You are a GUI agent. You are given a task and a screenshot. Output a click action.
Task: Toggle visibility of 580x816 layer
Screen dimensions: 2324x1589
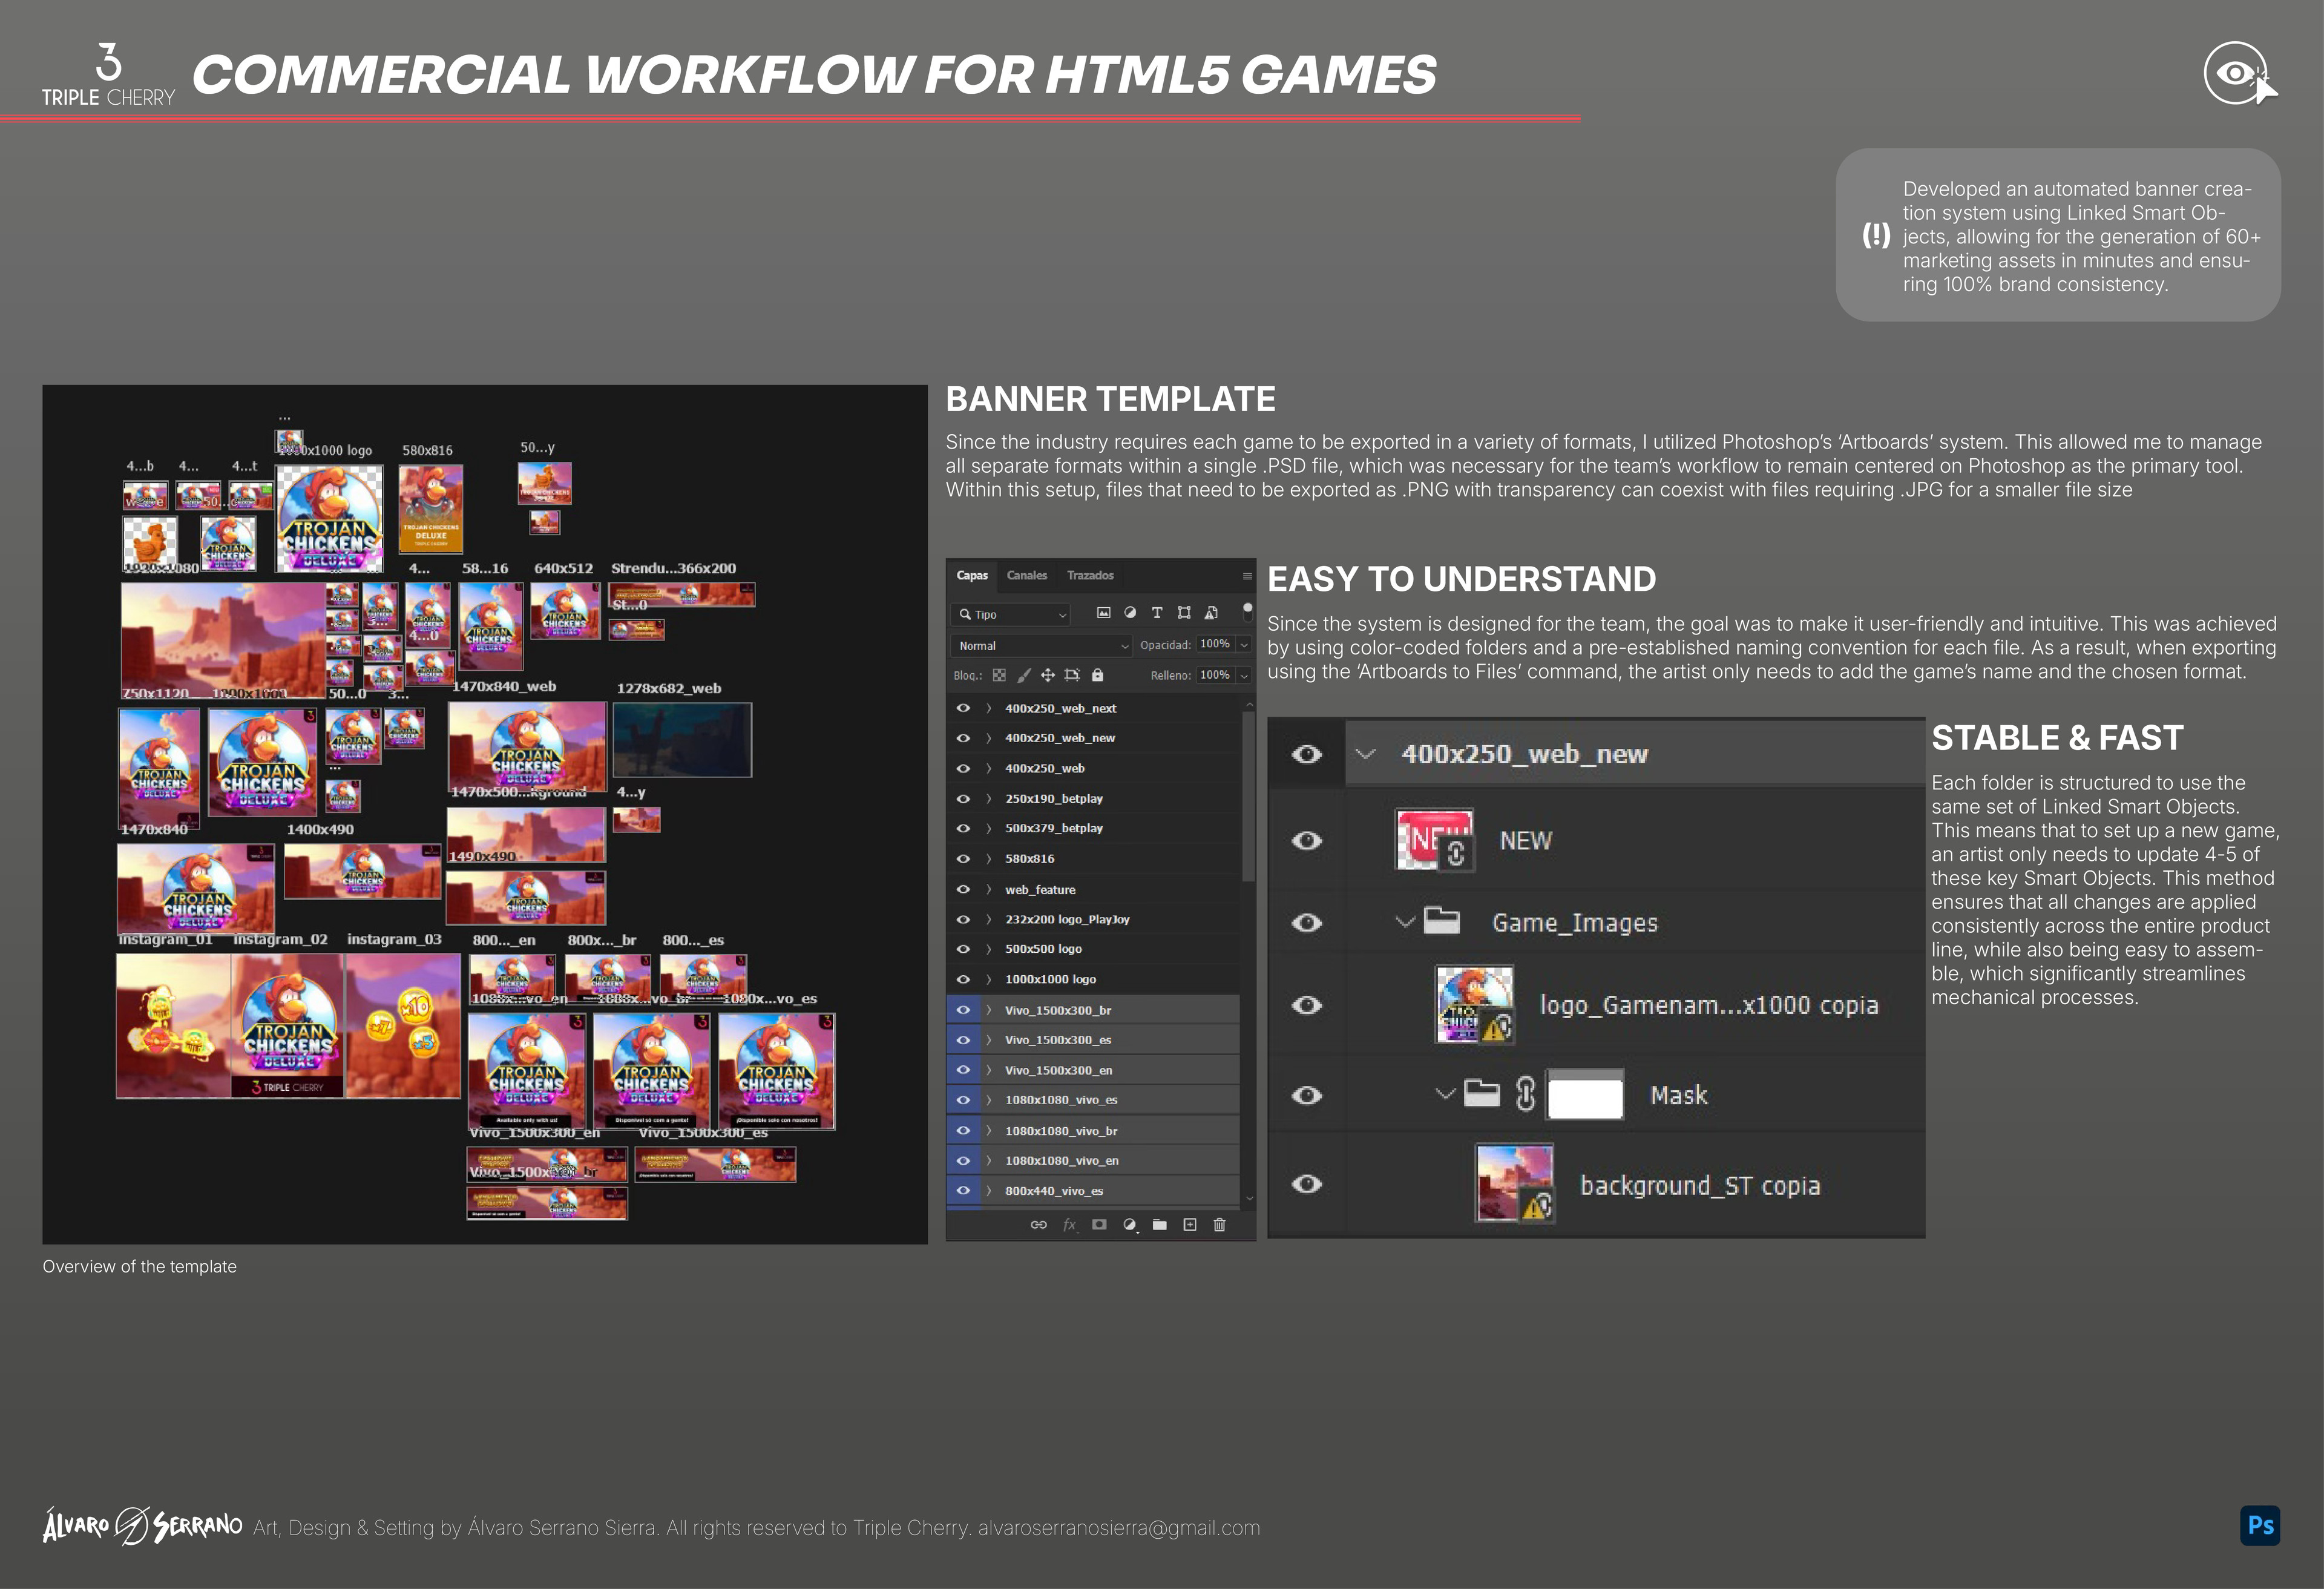(x=963, y=858)
